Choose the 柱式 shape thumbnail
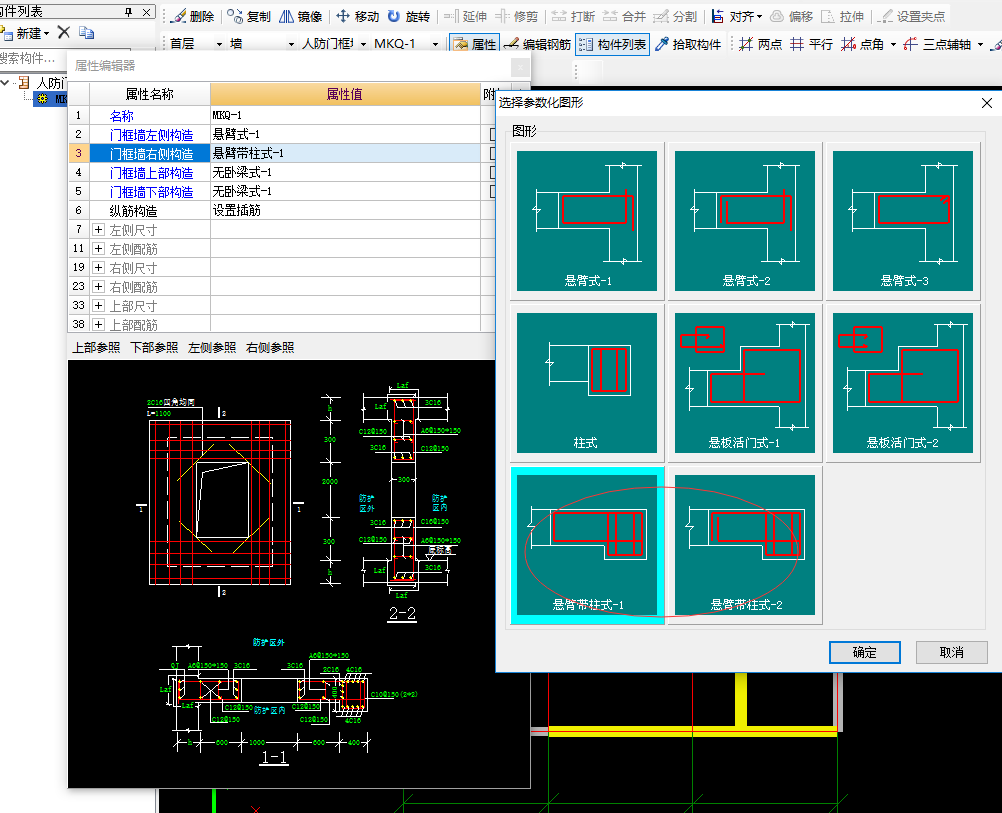 pos(587,383)
